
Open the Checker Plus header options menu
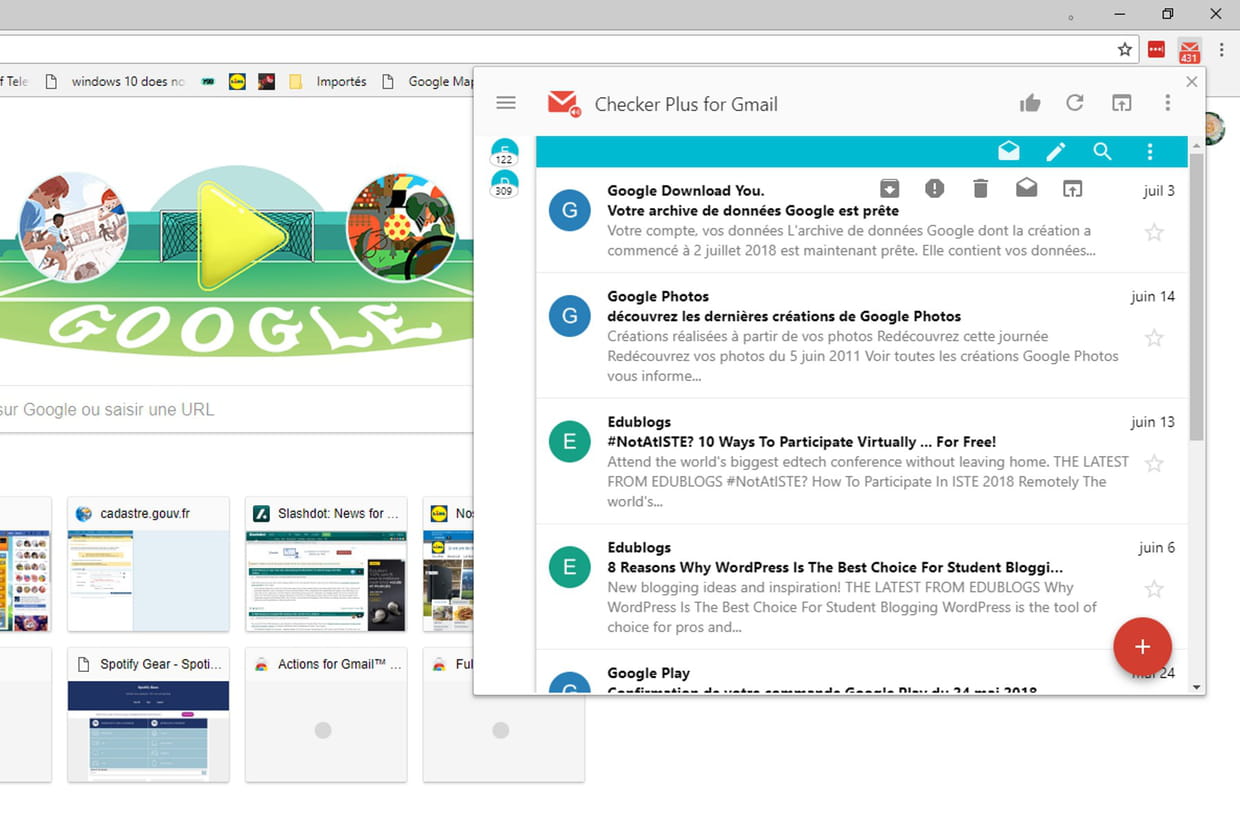(1167, 103)
